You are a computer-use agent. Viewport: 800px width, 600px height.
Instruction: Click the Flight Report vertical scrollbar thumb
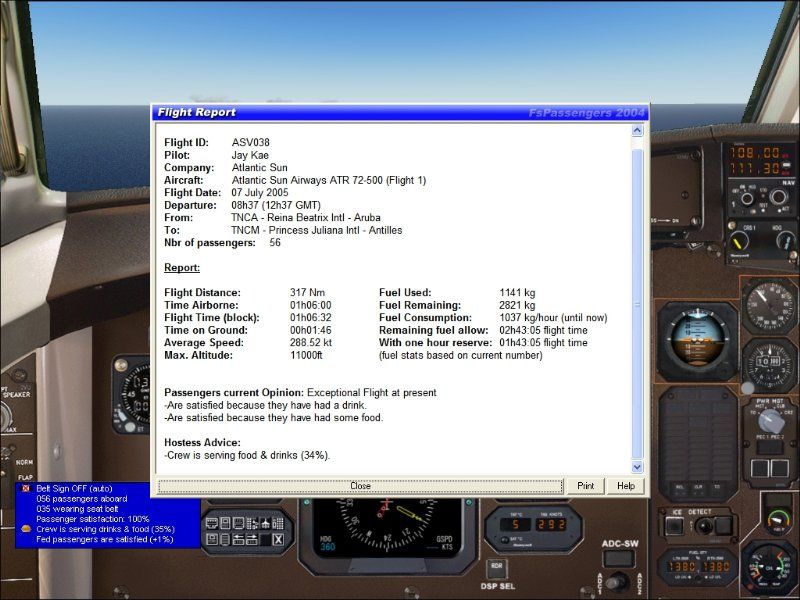[x=637, y=304]
